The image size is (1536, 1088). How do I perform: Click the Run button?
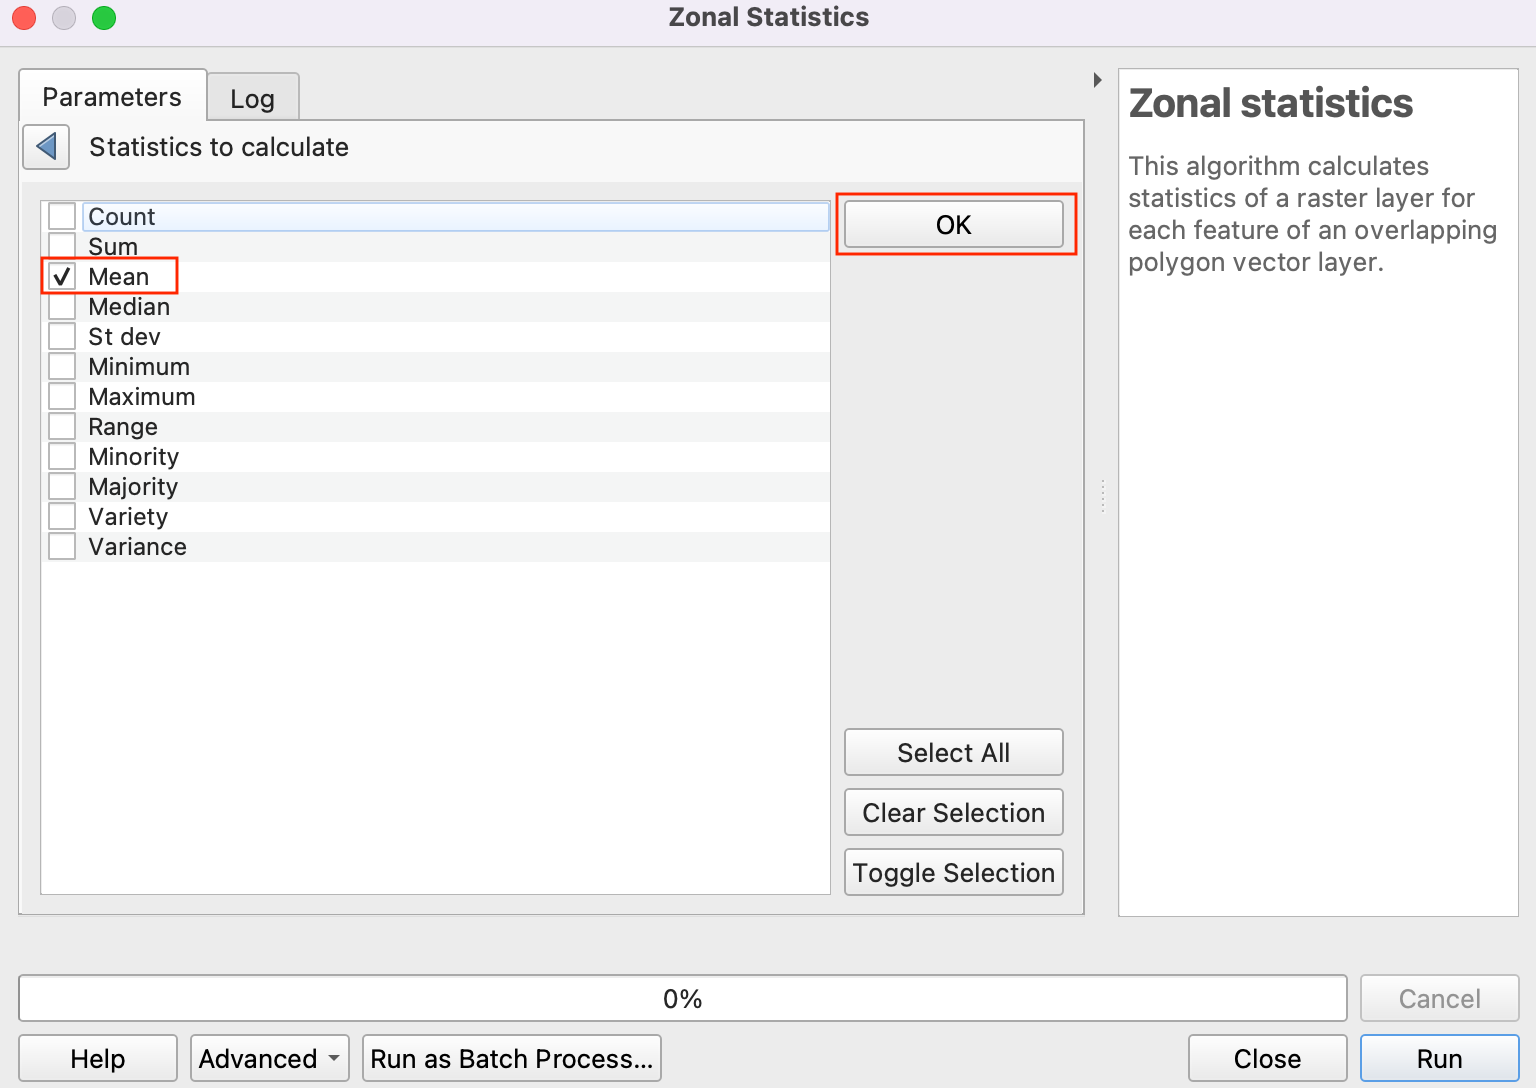(x=1438, y=1058)
